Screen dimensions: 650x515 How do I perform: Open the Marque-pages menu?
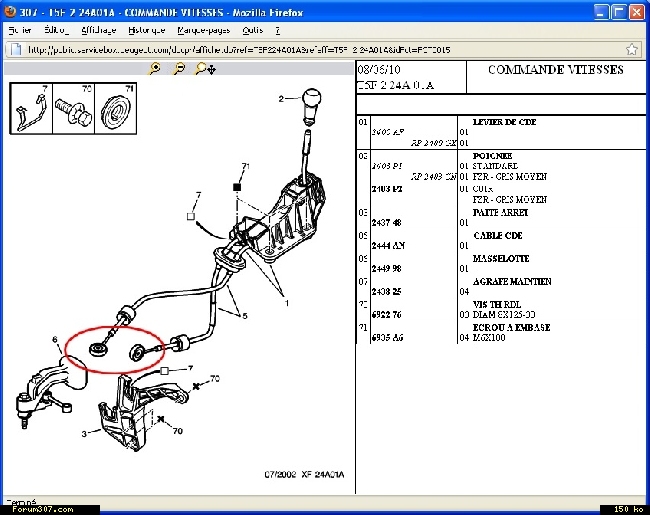point(204,30)
